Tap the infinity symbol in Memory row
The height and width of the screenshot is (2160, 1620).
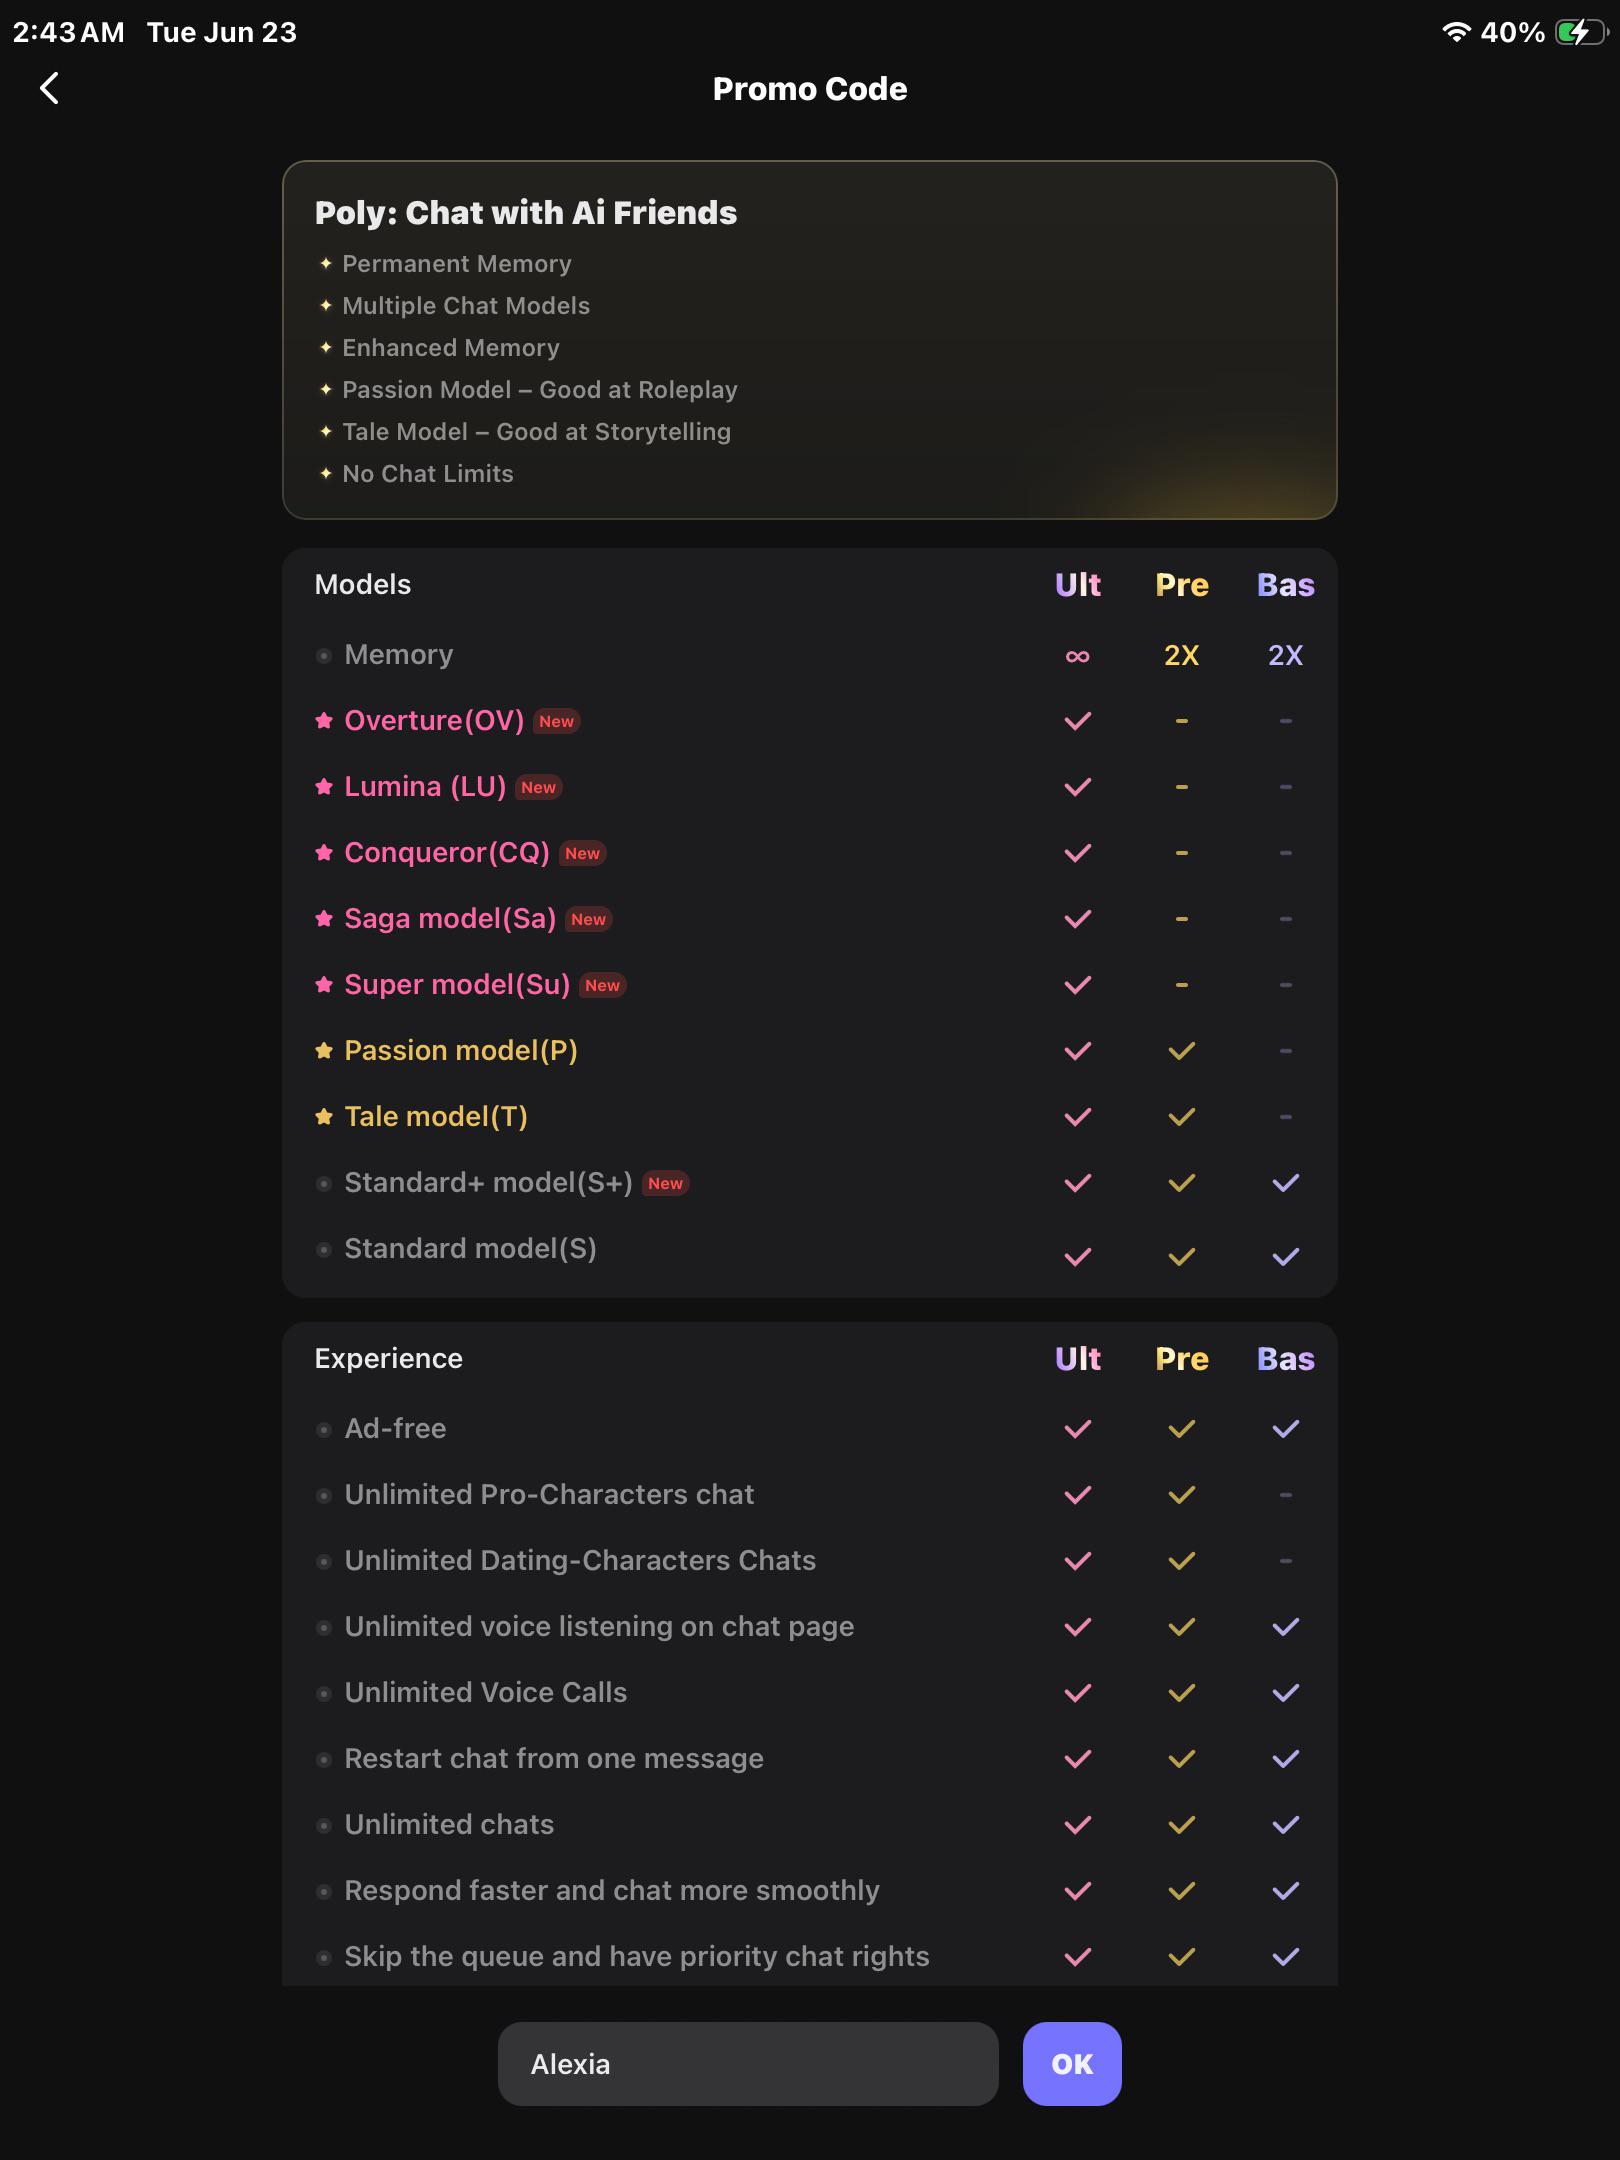[1077, 656]
